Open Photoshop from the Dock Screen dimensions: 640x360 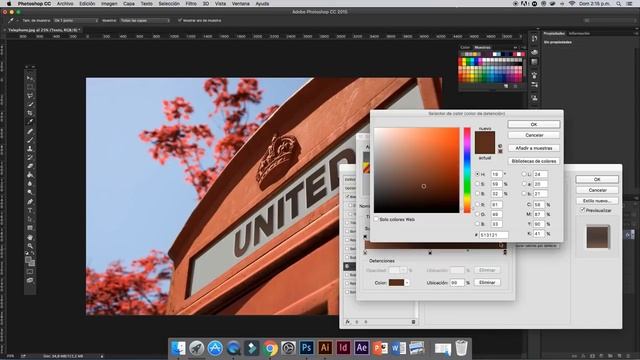[306, 348]
